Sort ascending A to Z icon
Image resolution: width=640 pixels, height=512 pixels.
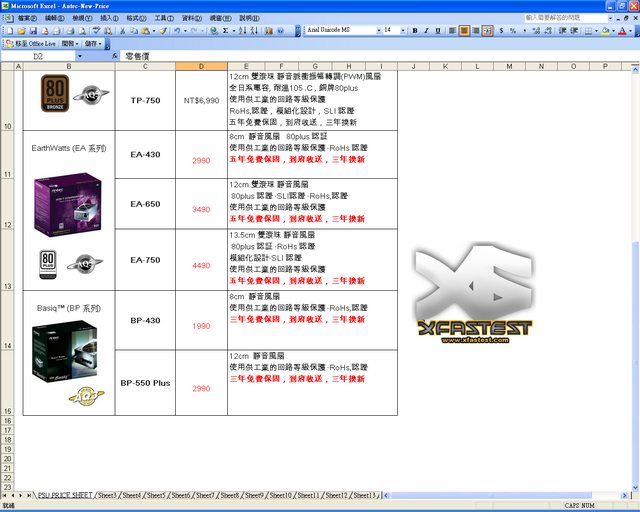coord(243,31)
